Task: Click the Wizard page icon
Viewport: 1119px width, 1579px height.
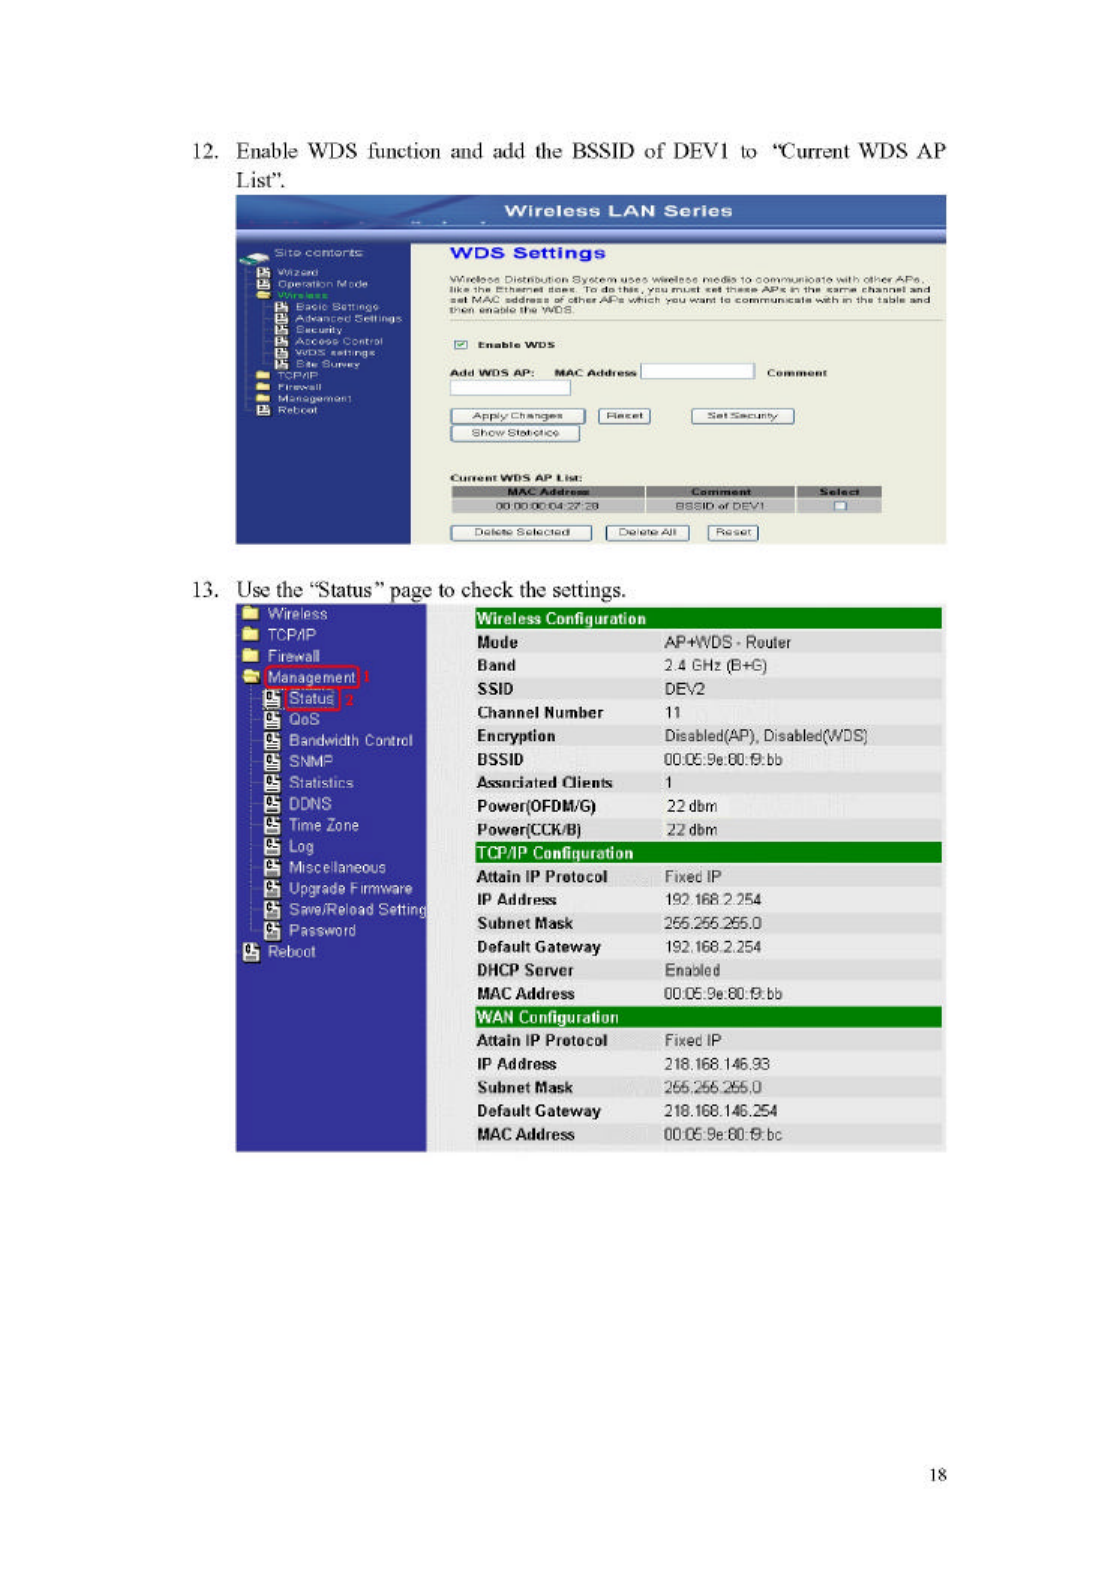Action: [263, 272]
